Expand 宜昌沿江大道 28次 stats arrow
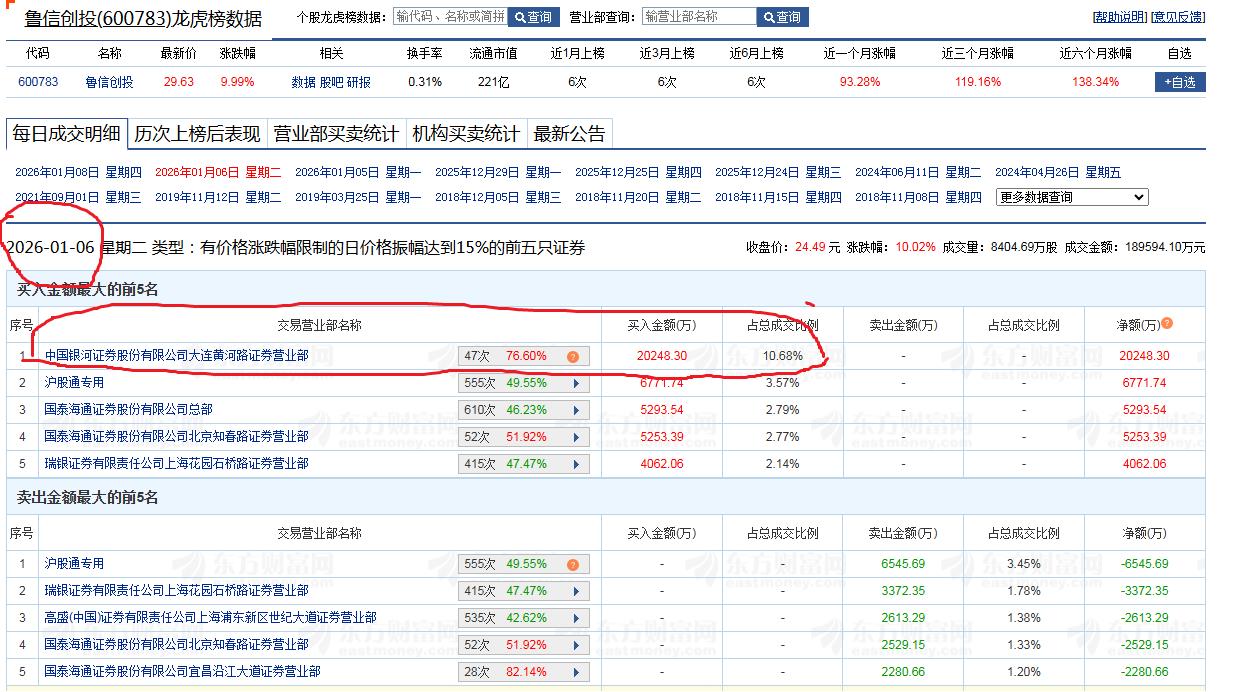 click(x=576, y=672)
